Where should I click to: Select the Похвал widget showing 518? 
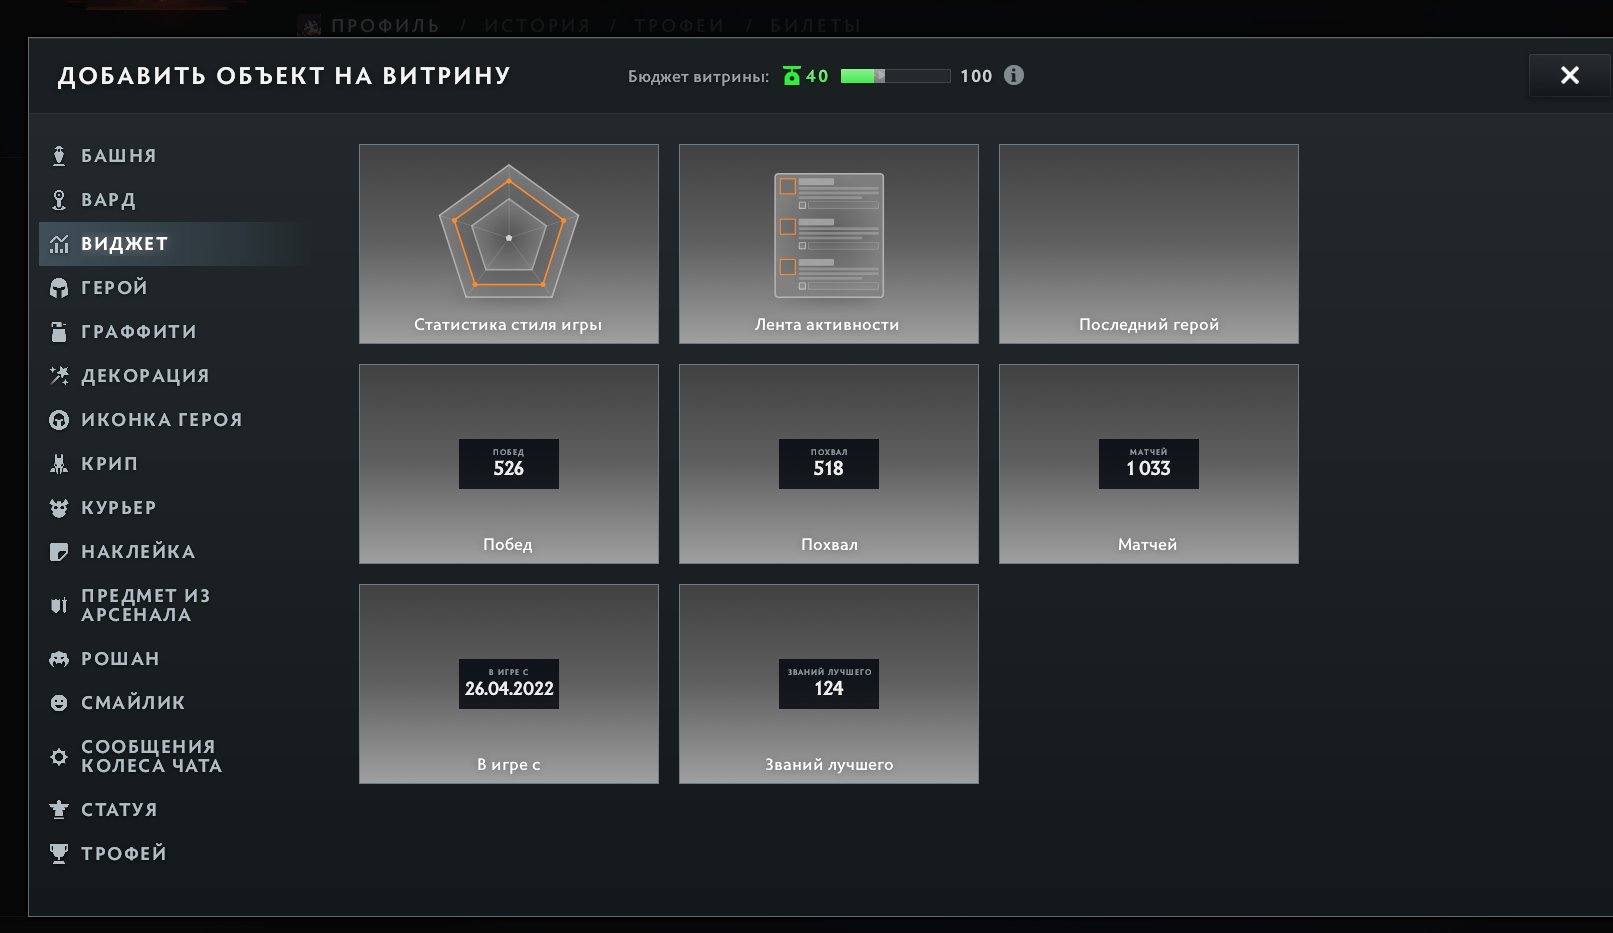tap(829, 464)
